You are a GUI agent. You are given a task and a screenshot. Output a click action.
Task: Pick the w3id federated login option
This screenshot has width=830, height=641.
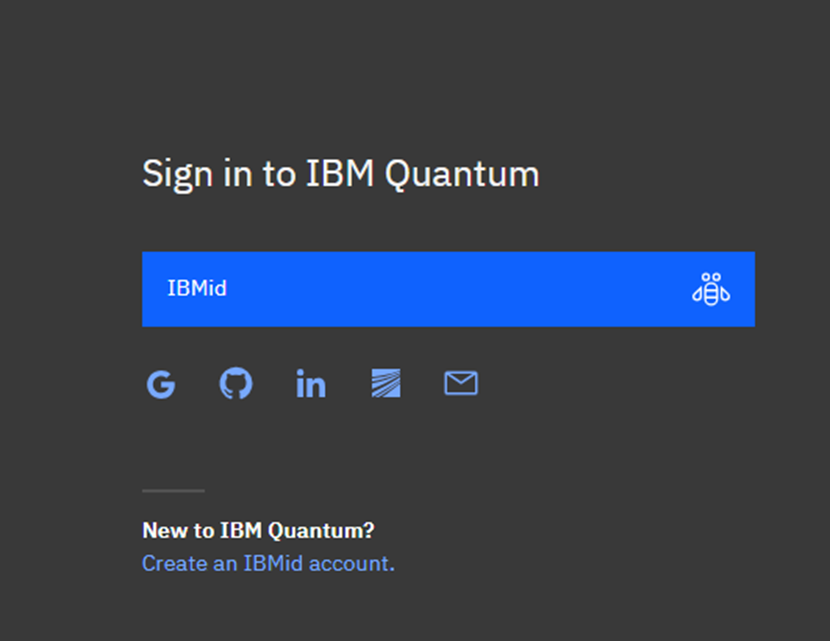[386, 383]
